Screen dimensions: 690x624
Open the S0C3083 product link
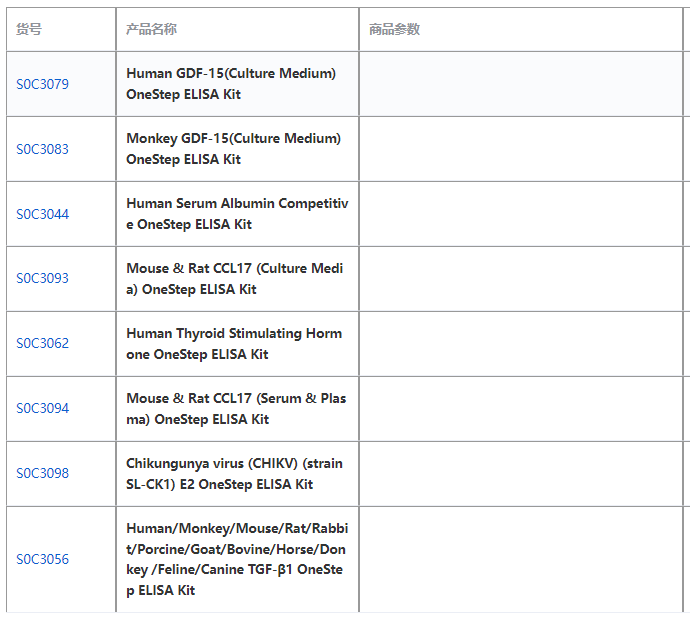(42, 149)
